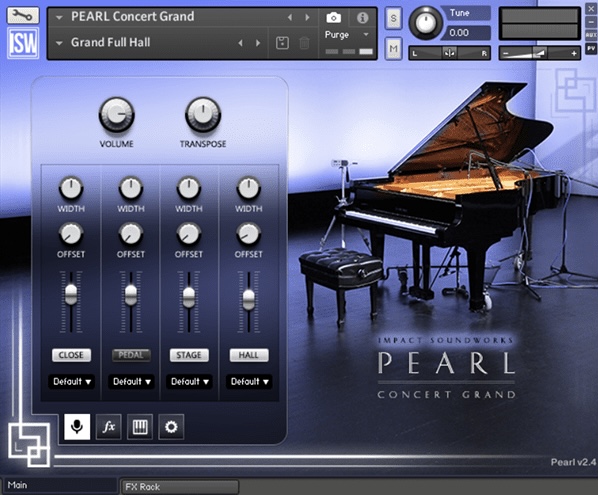Open the fx effects page
598x495 pixels.
pyautogui.click(x=109, y=426)
